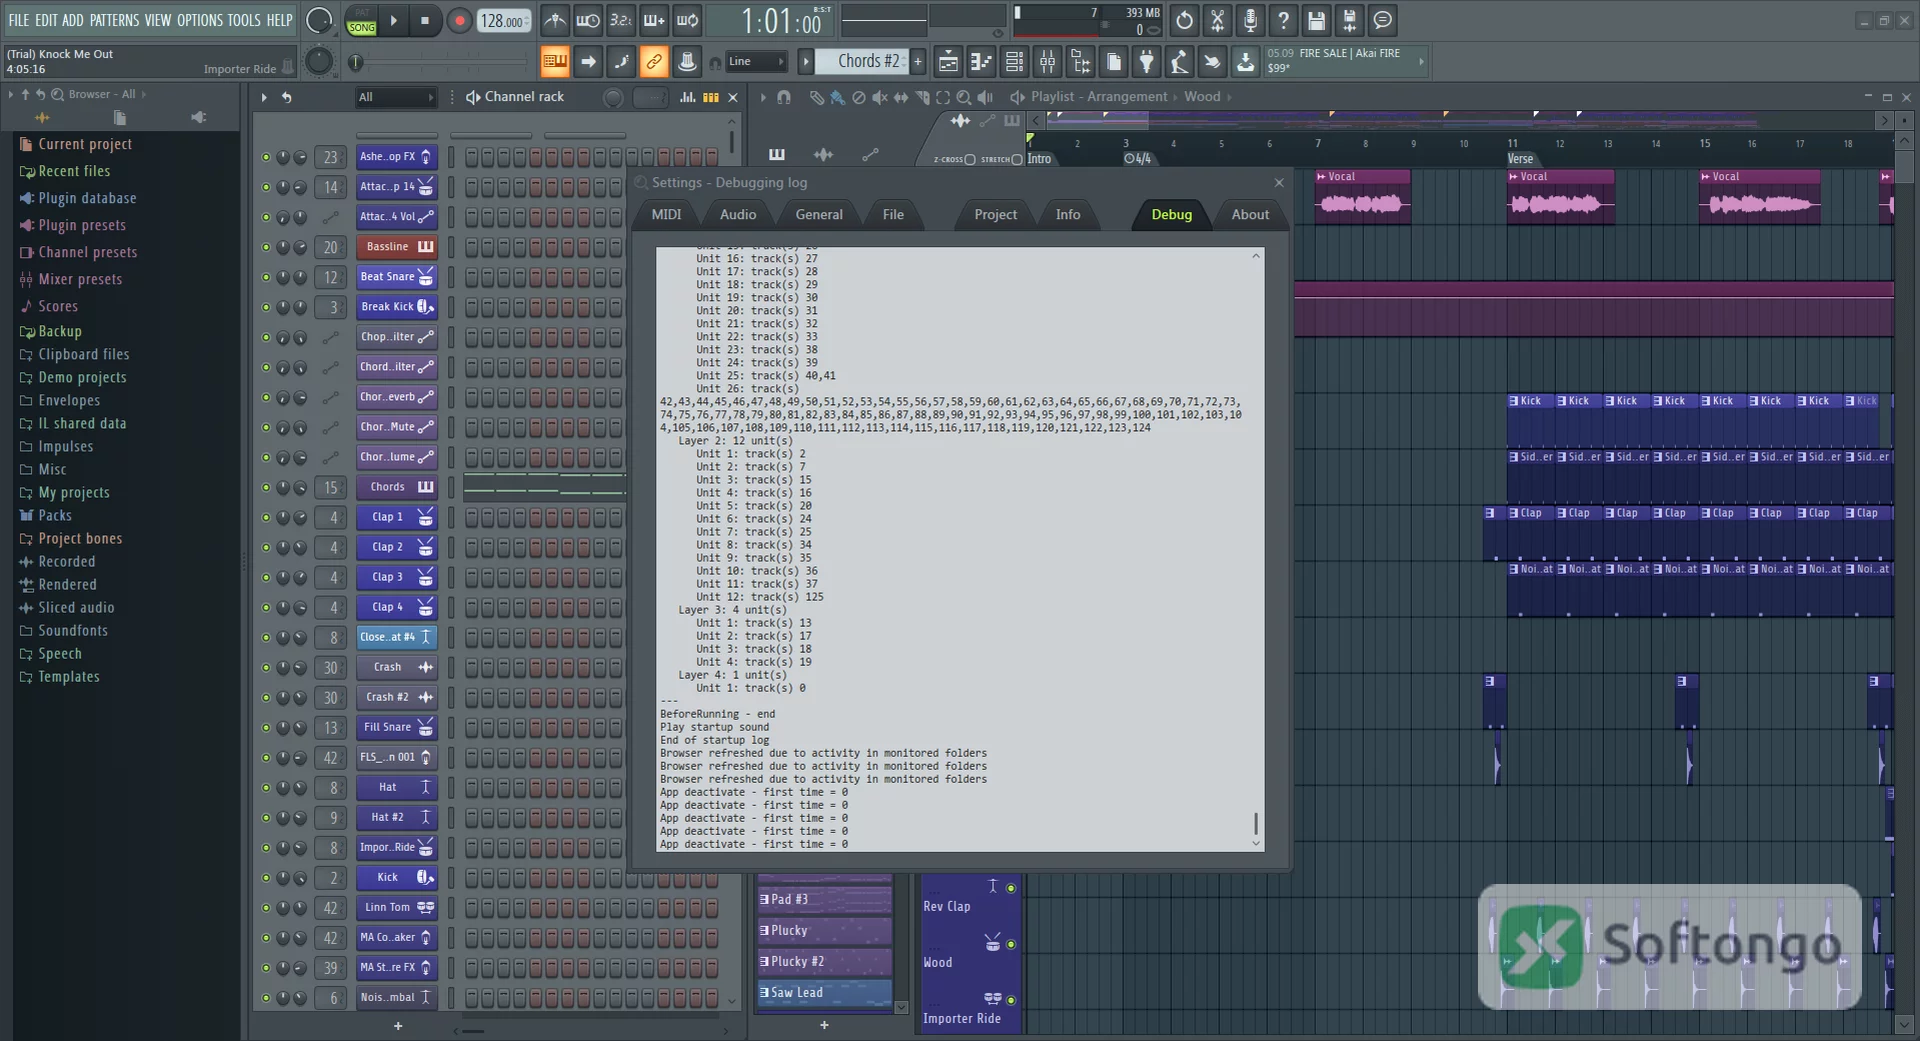
Task: Open the All channel filter dropdown
Action: click(x=397, y=97)
